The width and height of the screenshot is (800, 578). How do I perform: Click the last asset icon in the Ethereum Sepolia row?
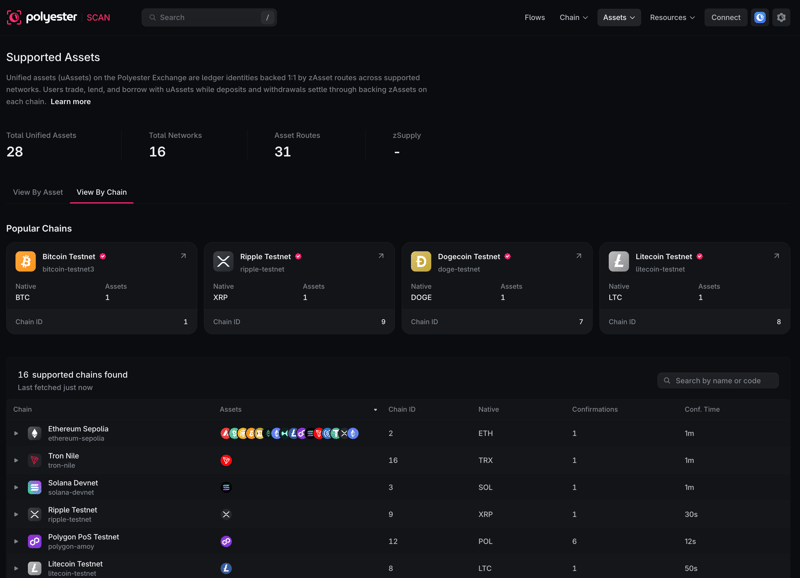pyautogui.click(x=353, y=433)
